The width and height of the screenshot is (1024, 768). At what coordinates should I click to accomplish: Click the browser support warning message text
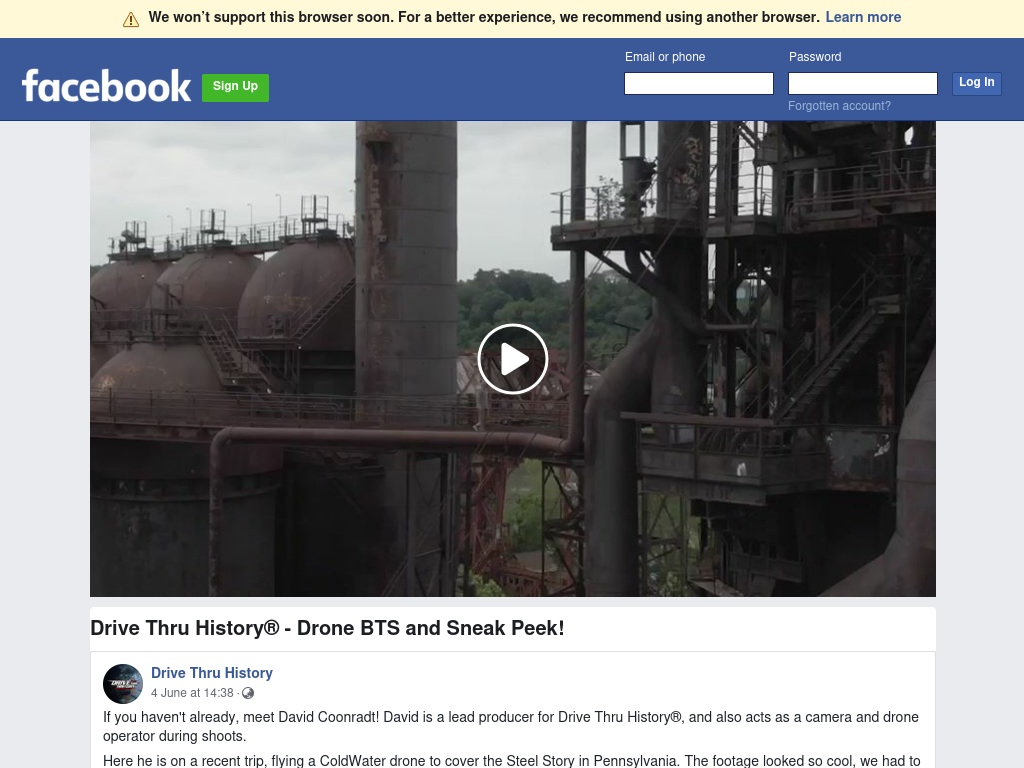pos(484,17)
